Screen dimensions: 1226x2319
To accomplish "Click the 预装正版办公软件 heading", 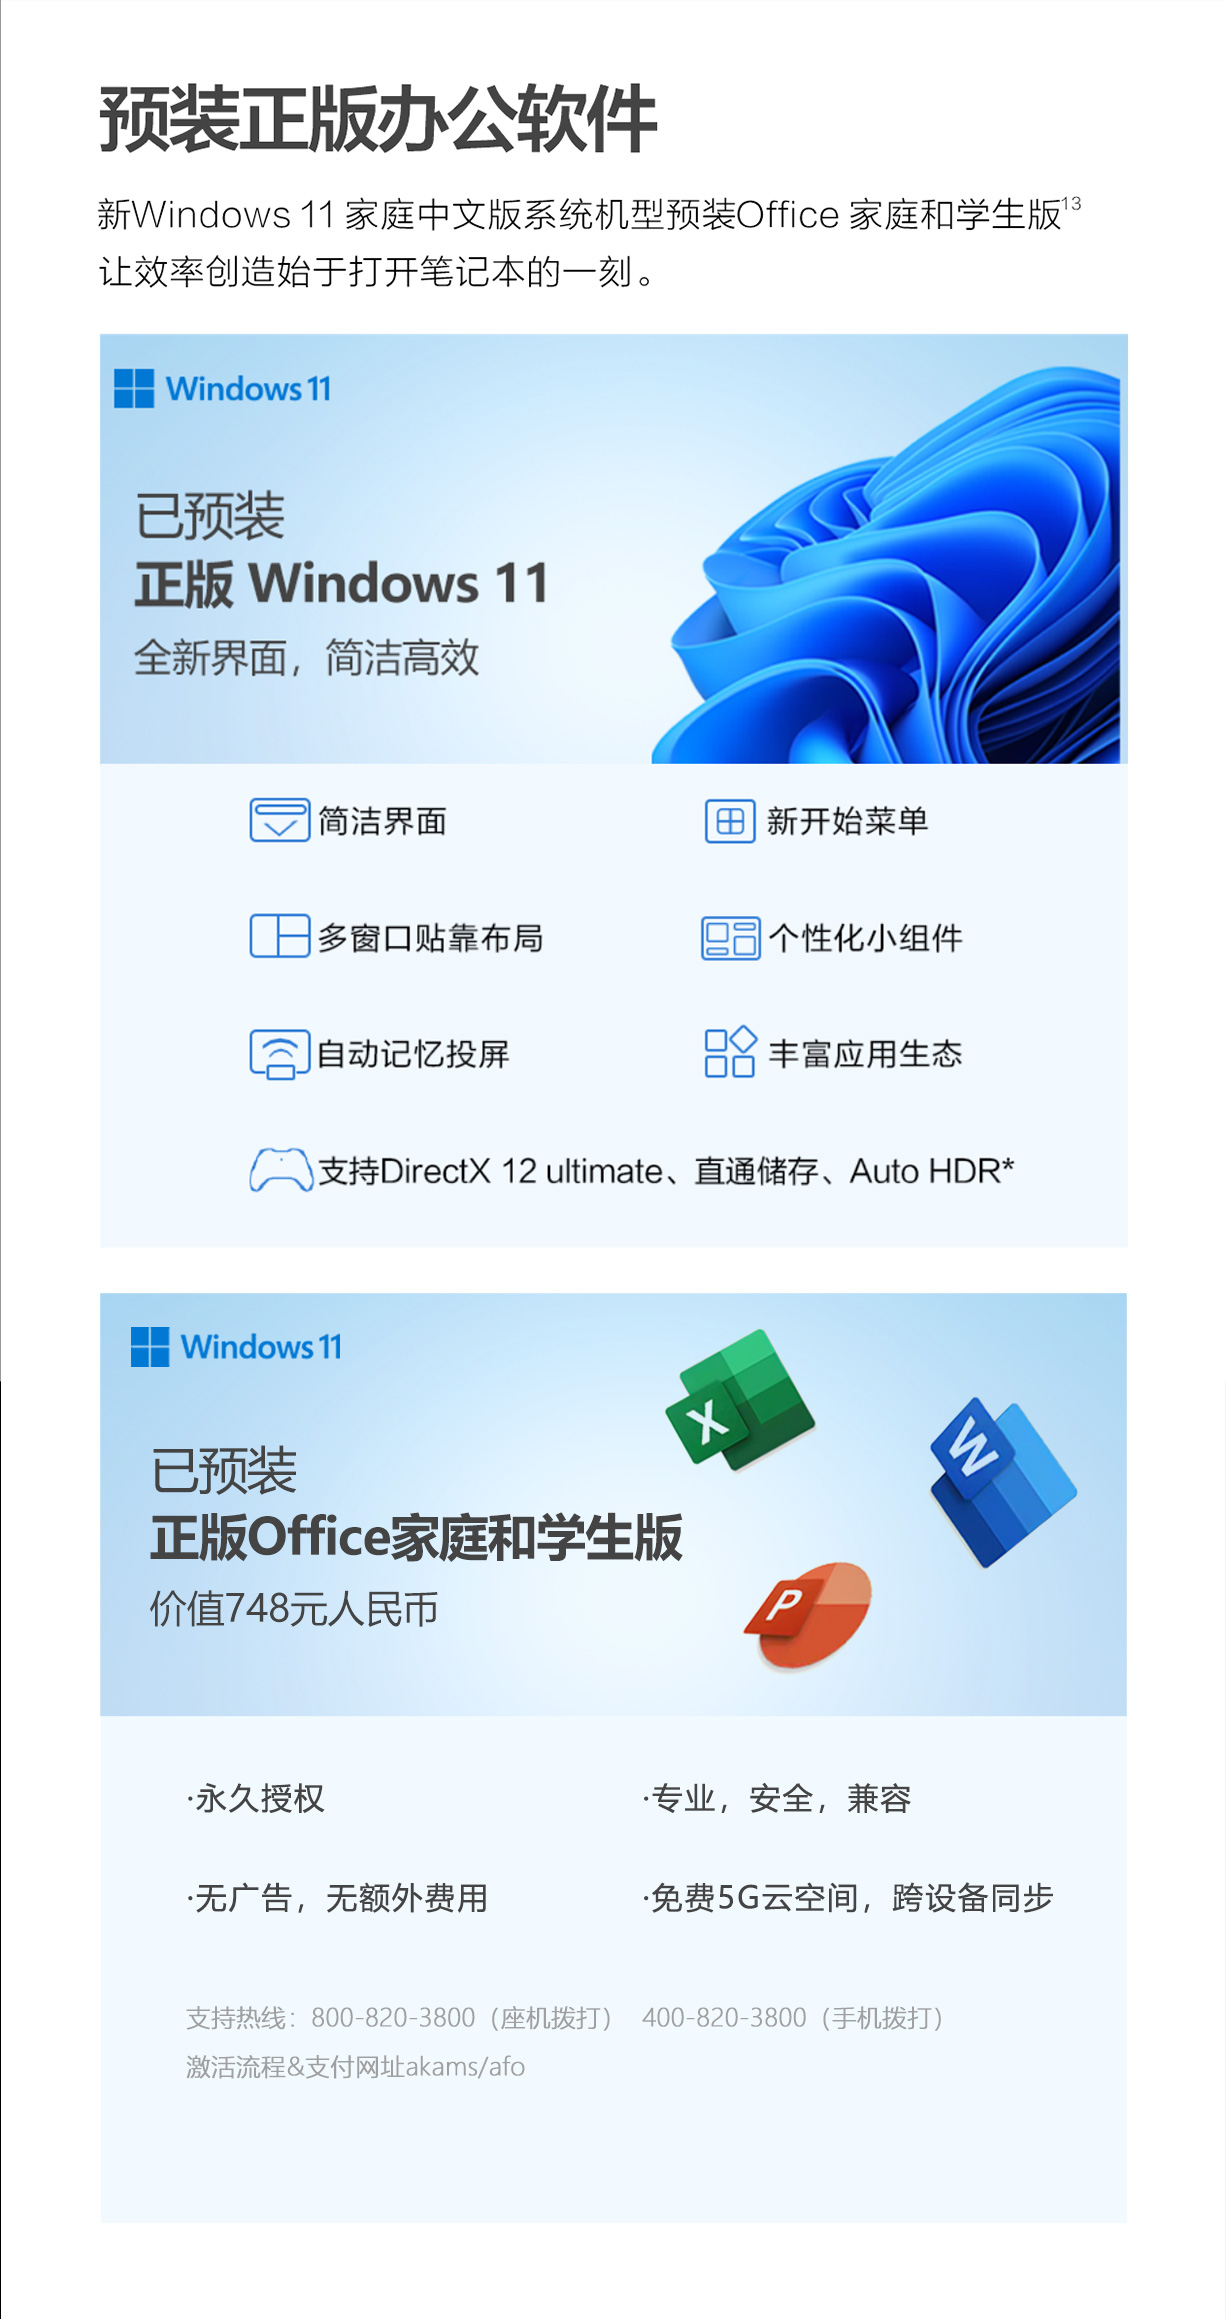I will (x=378, y=120).
